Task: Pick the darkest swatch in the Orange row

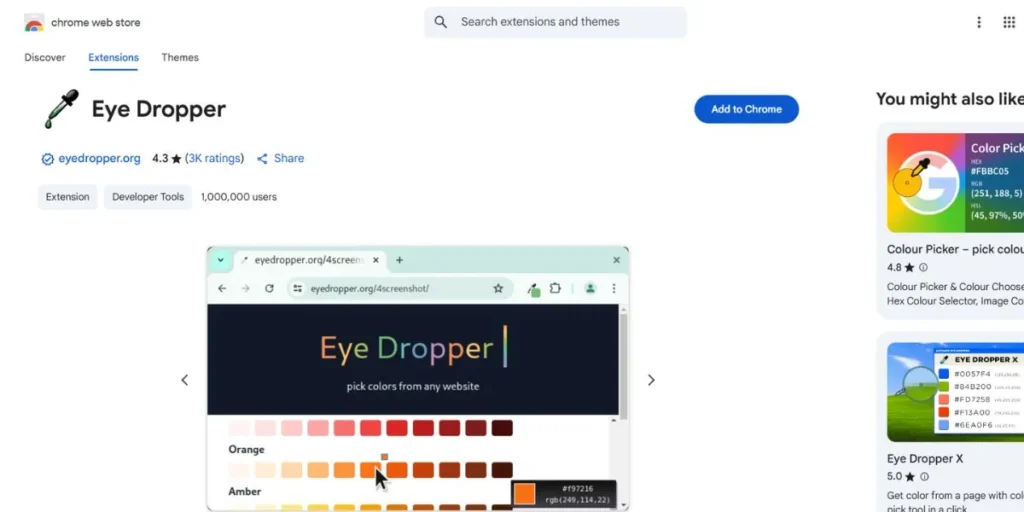Action: (x=502, y=470)
